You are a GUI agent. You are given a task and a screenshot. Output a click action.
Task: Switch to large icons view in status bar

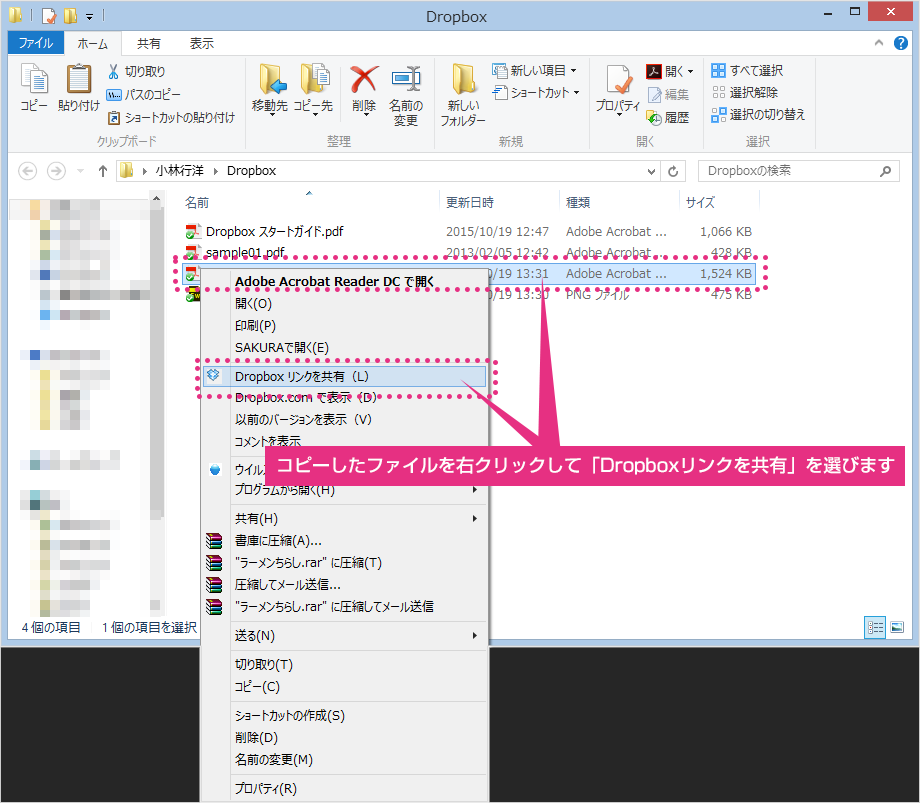[897, 628]
